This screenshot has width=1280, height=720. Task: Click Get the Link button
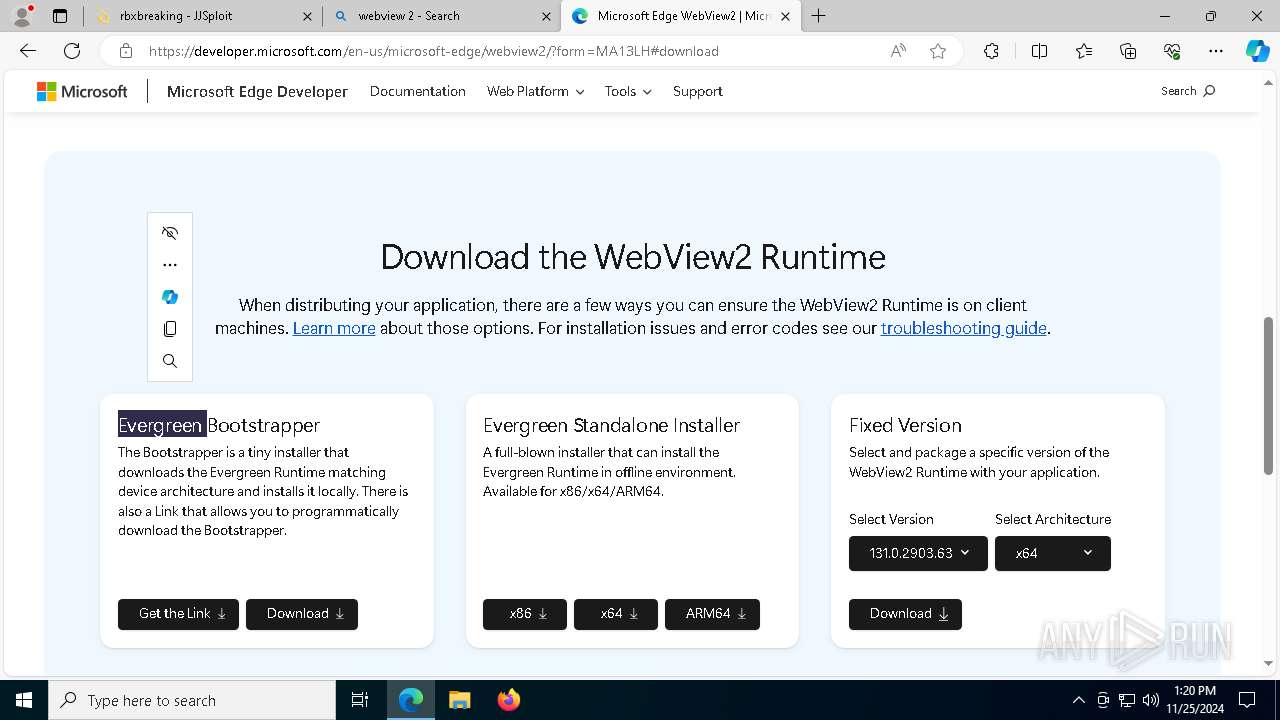coord(178,614)
